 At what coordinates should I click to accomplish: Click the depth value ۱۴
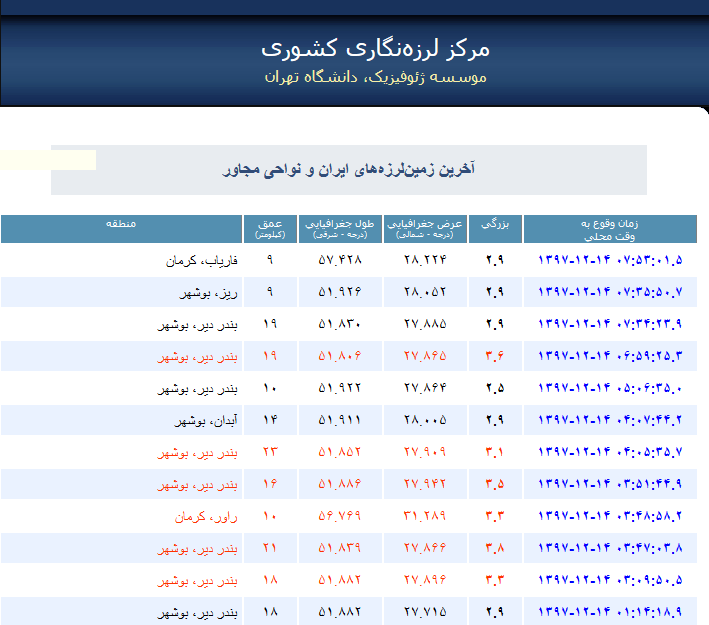pyautogui.click(x=270, y=420)
